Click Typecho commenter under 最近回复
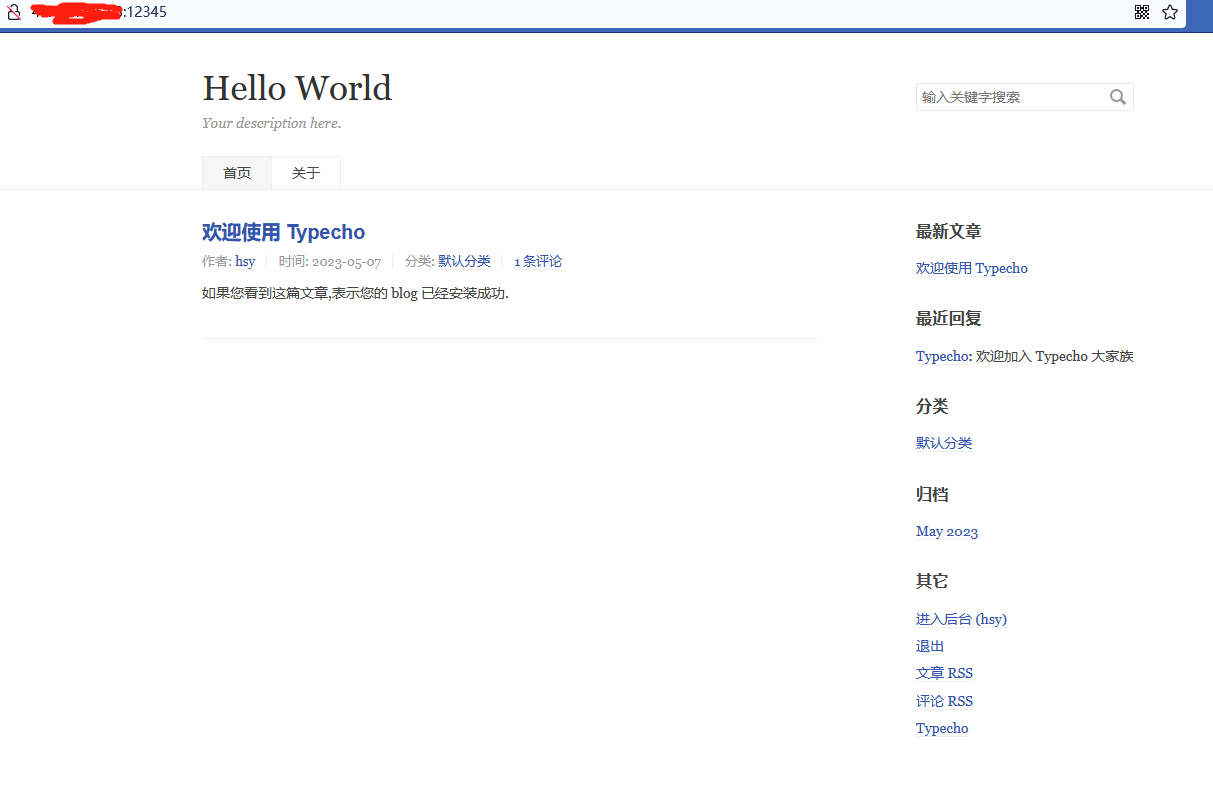The height and width of the screenshot is (786, 1213). 941,356
